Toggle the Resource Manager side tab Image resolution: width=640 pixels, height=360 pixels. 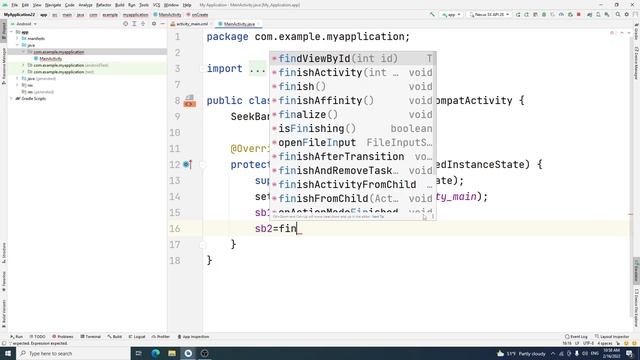(x=4, y=65)
